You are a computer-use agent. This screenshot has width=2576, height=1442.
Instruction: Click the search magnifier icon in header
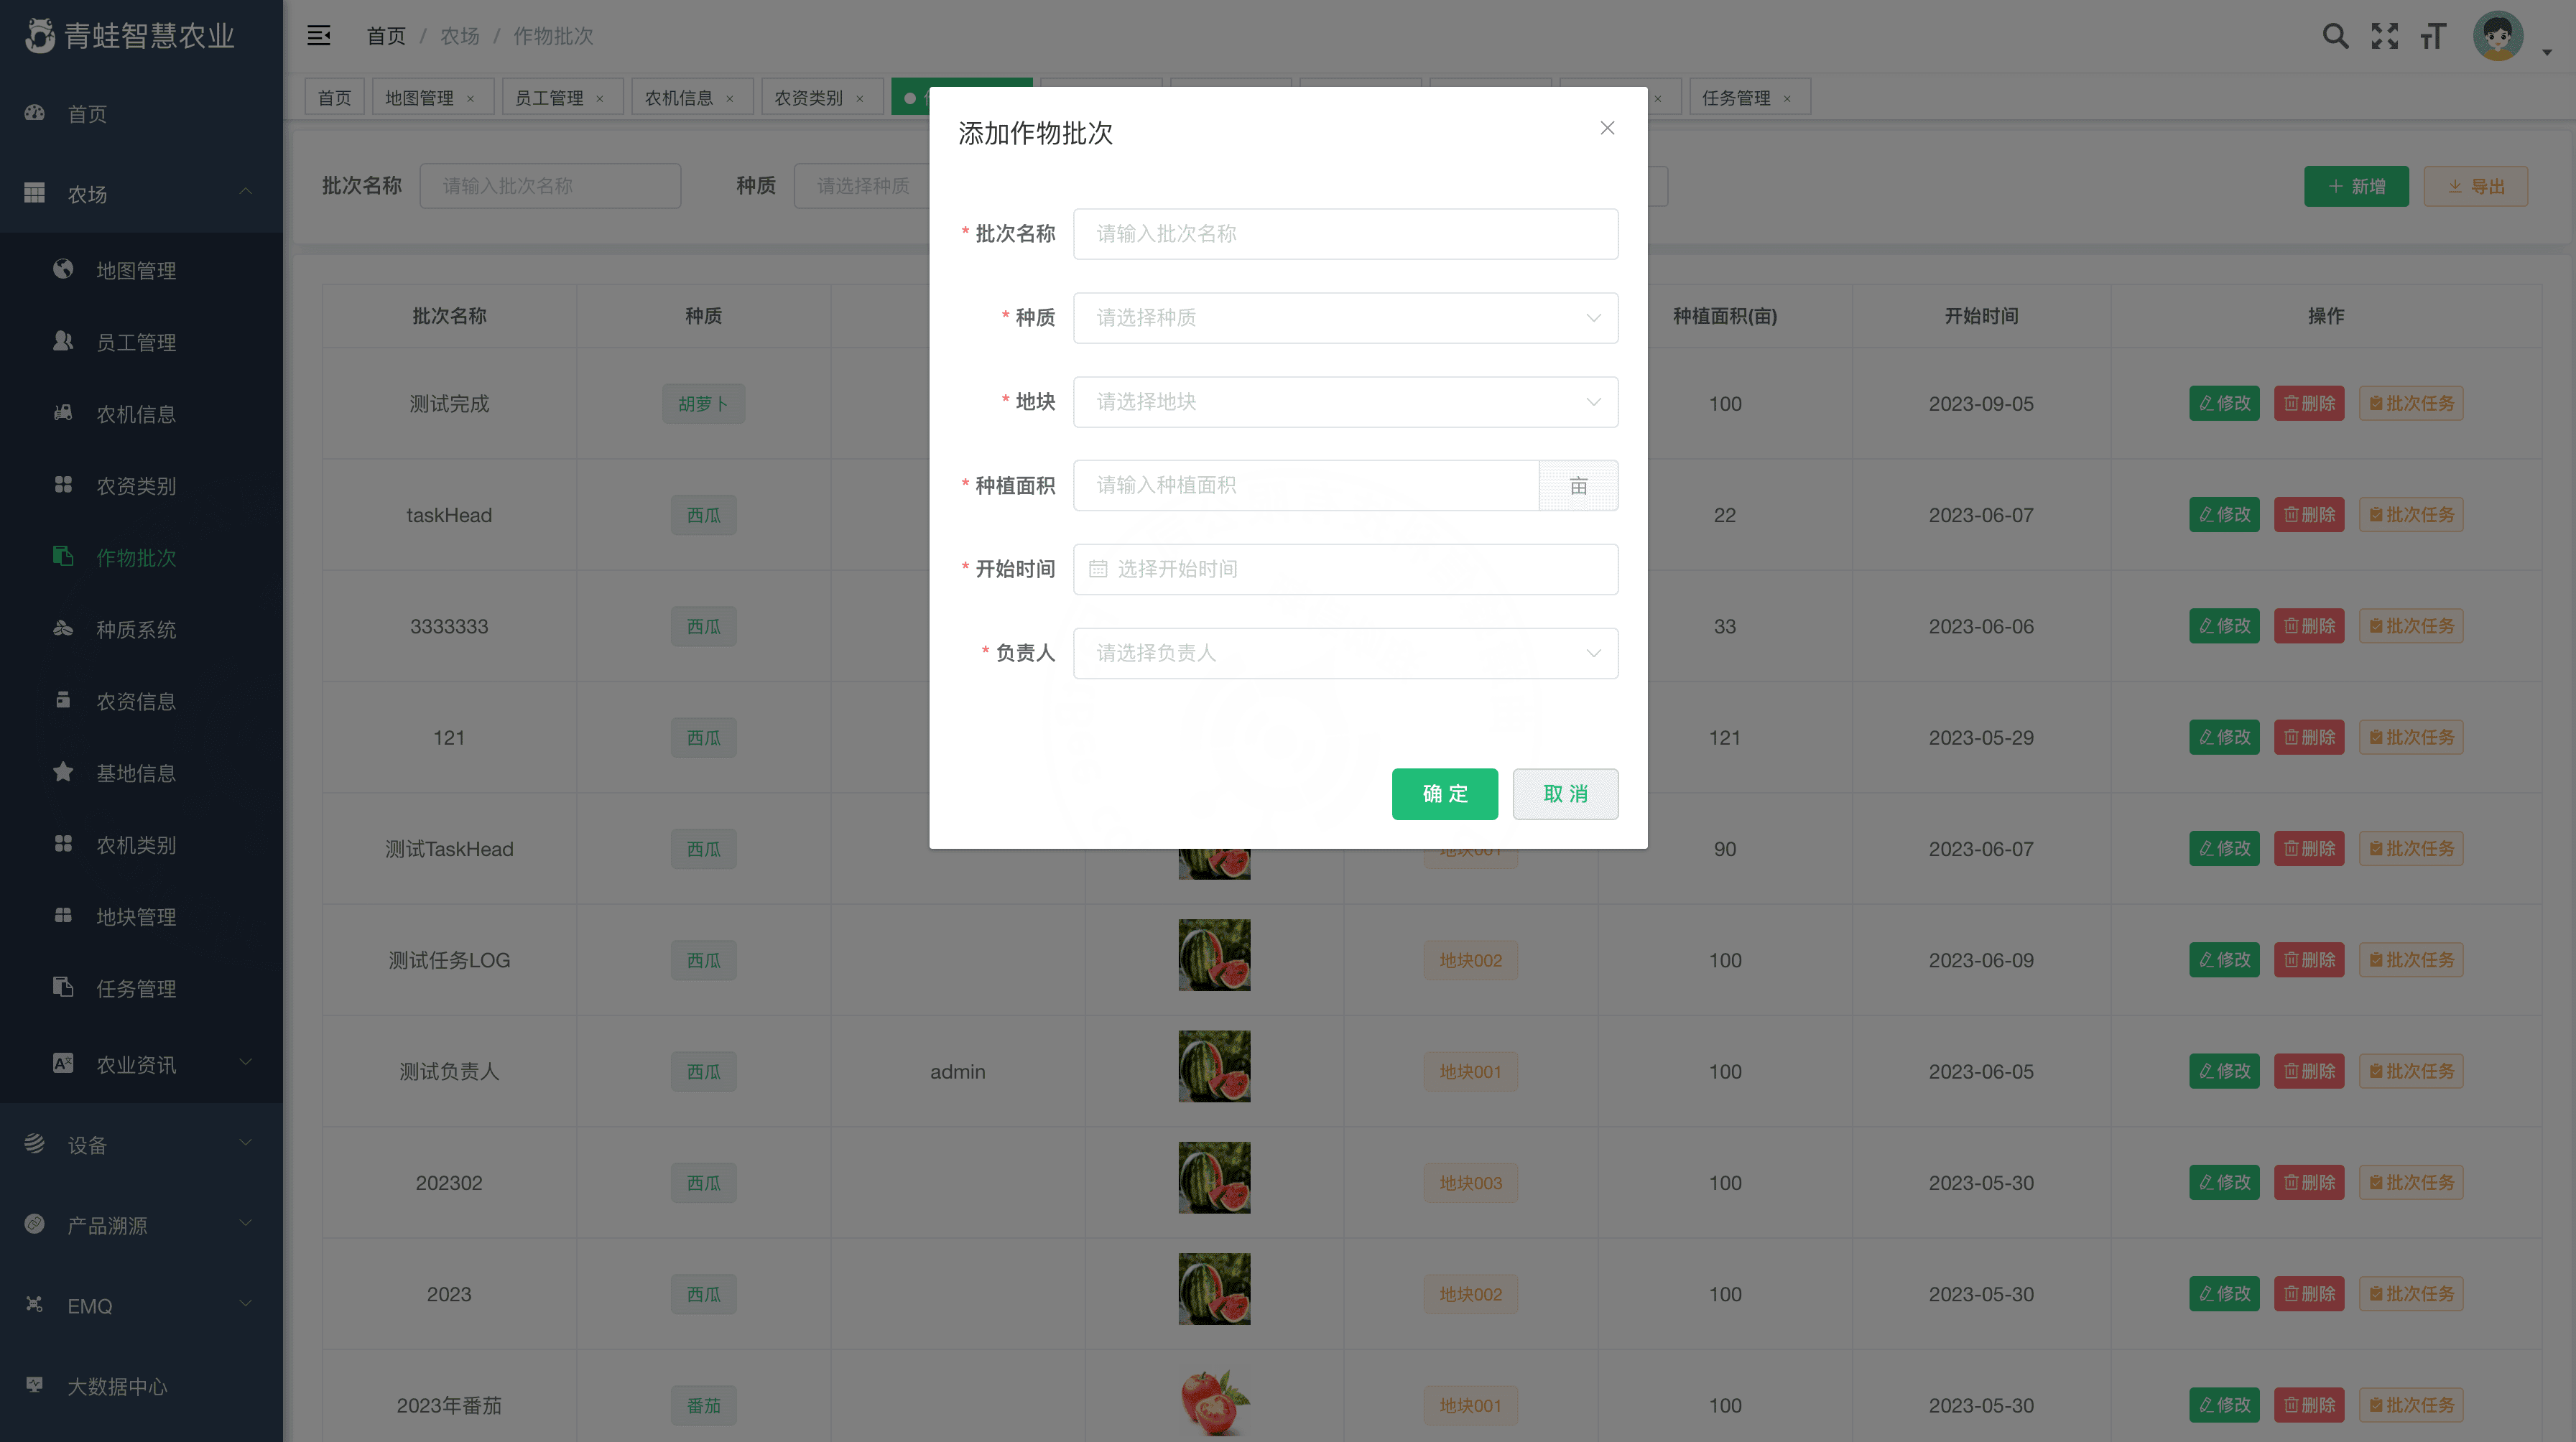pyautogui.click(x=2335, y=36)
